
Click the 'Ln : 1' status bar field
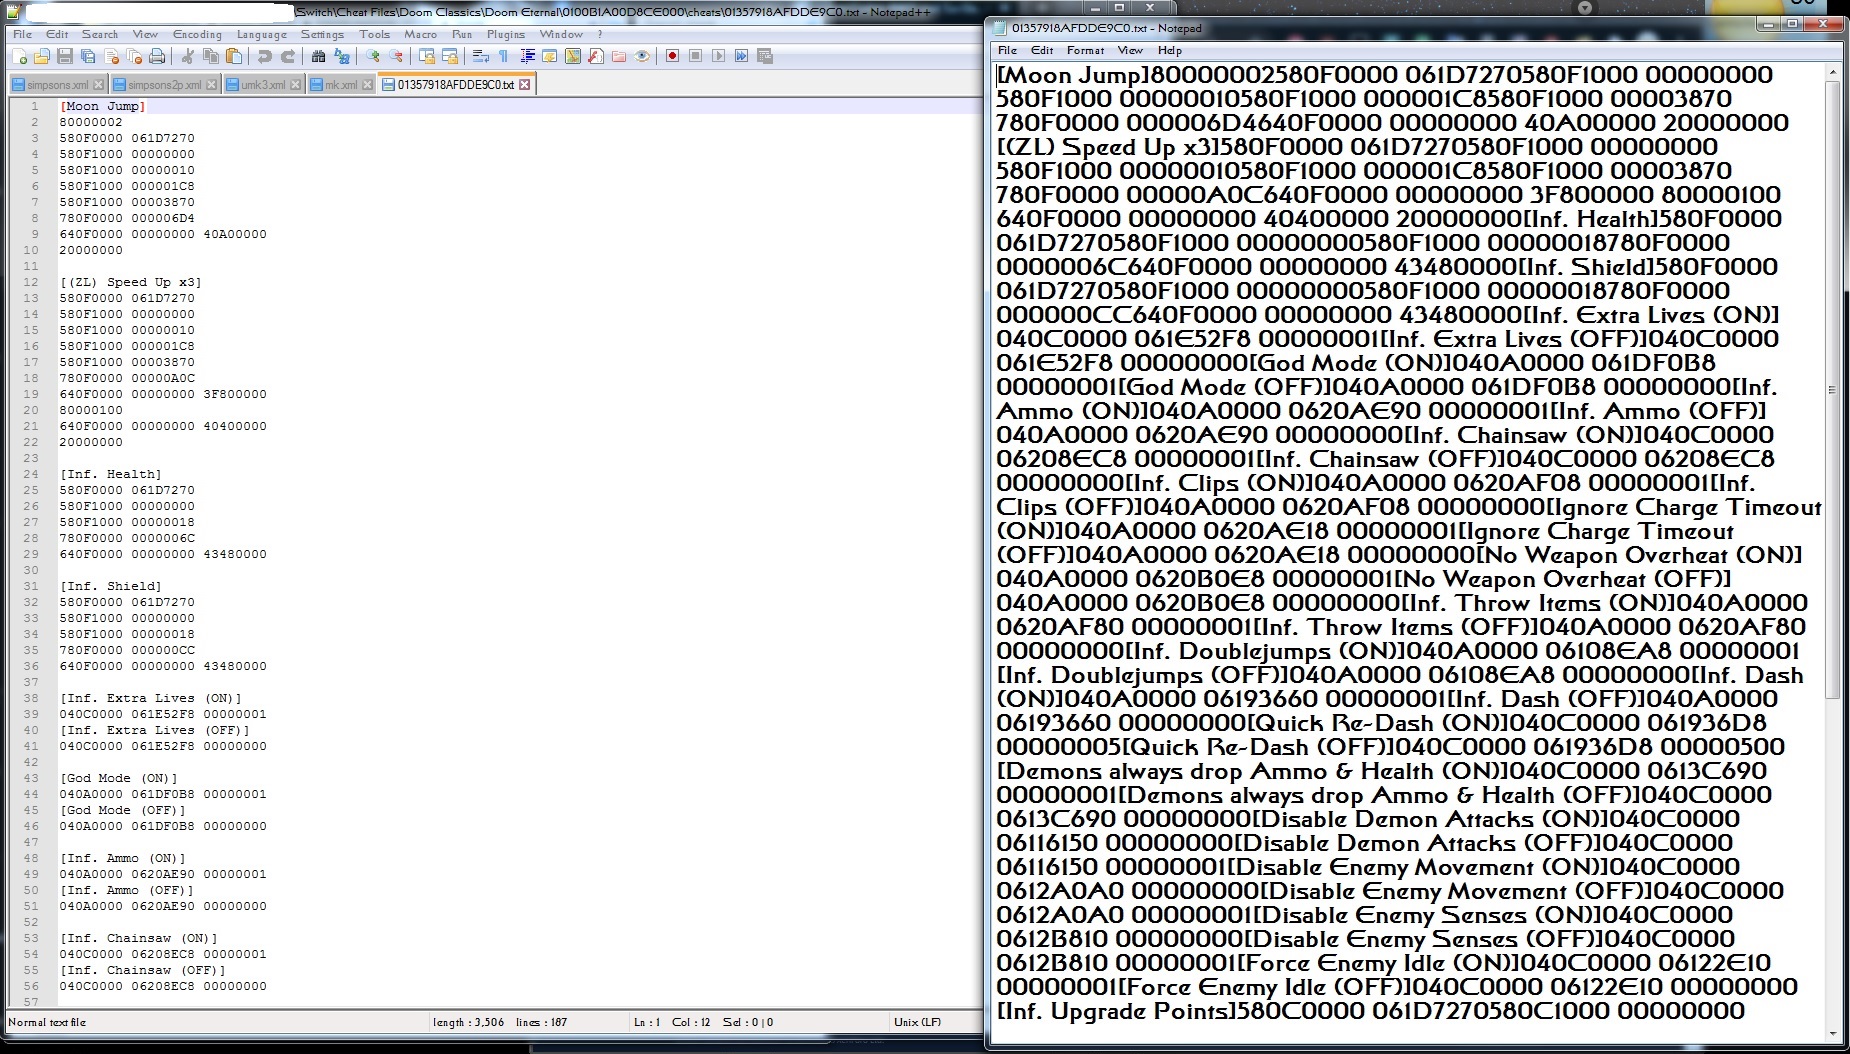647,1022
